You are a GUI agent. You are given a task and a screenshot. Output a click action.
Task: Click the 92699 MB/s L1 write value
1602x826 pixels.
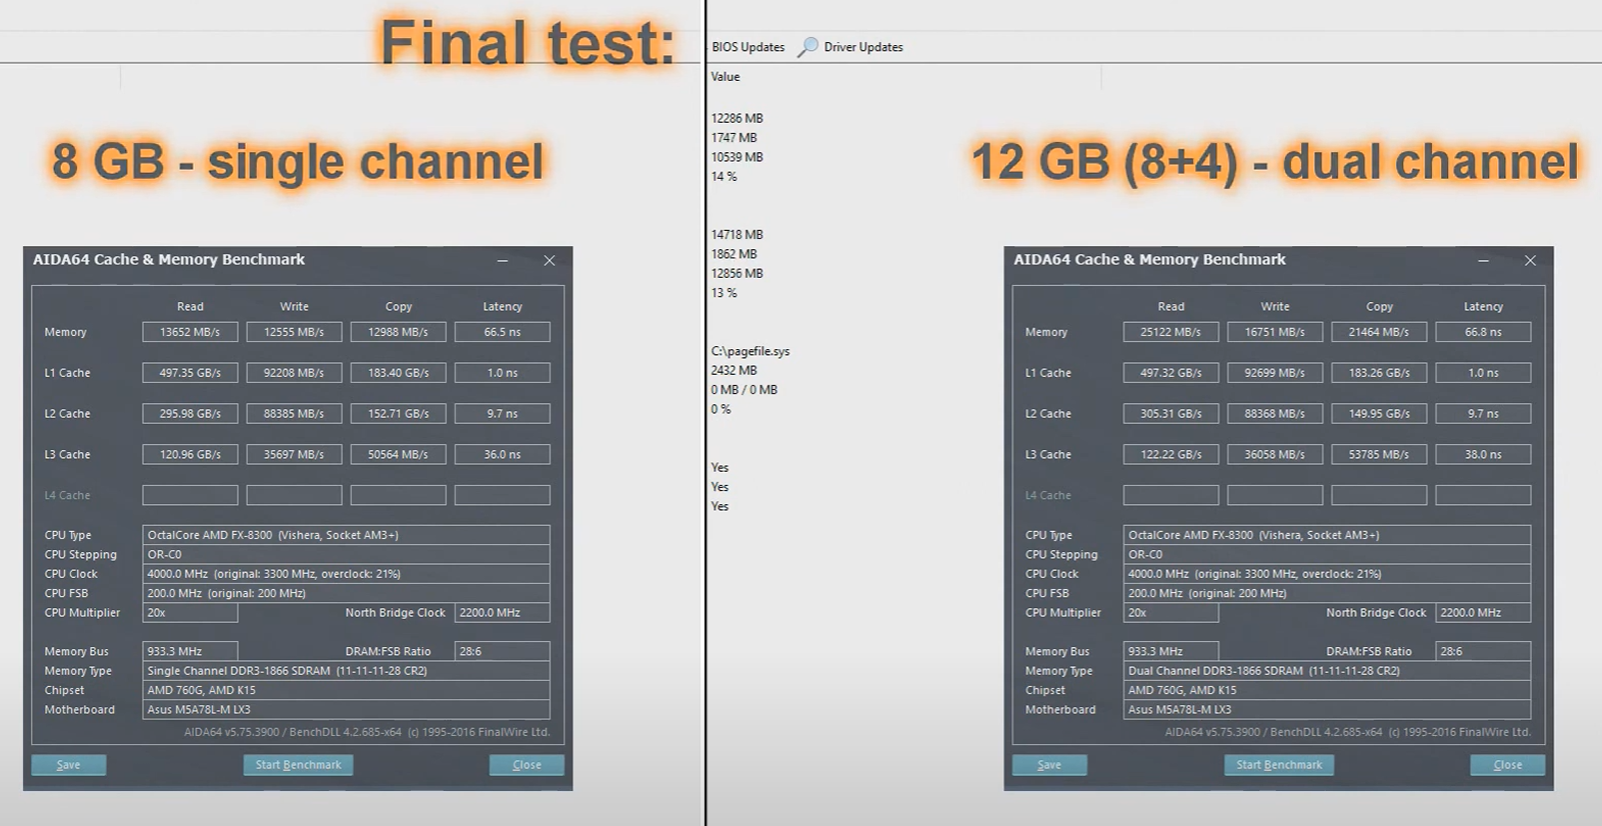(x=1275, y=373)
